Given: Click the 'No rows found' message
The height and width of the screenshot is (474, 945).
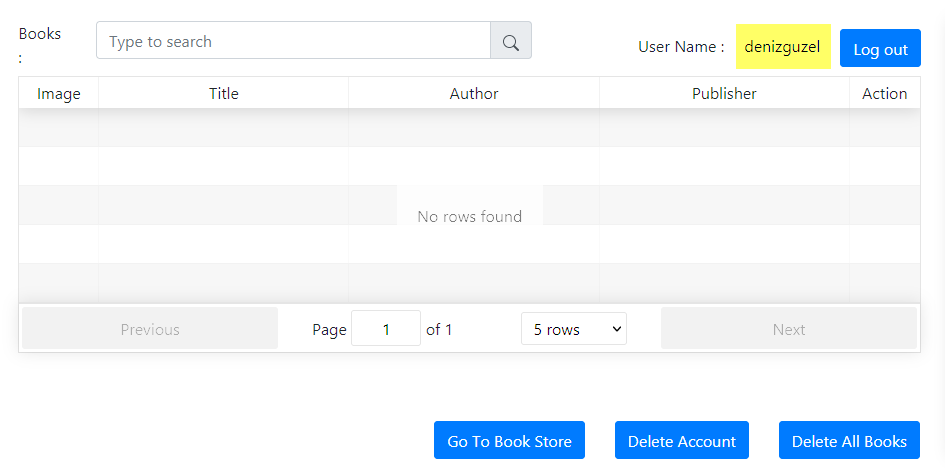Looking at the screenshot, I should (469, 216).
